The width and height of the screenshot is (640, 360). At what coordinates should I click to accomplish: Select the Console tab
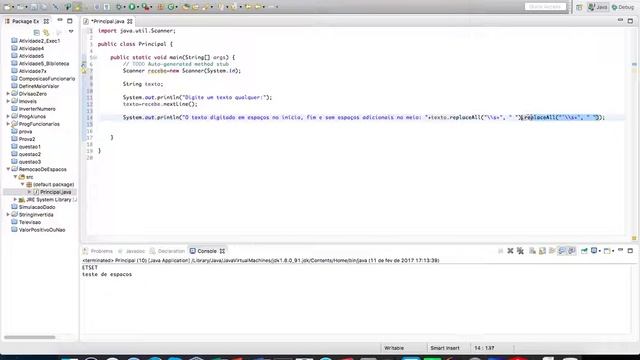coord(207,251)
